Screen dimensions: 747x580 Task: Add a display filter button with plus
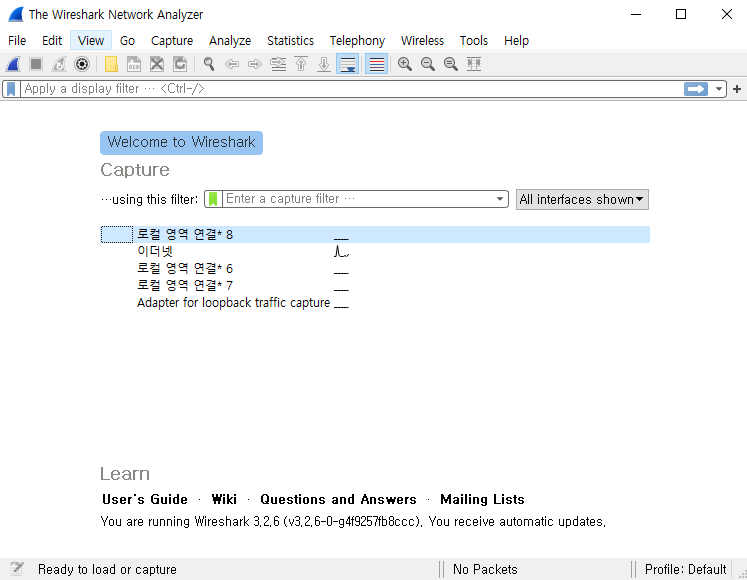tap(737, 89)
